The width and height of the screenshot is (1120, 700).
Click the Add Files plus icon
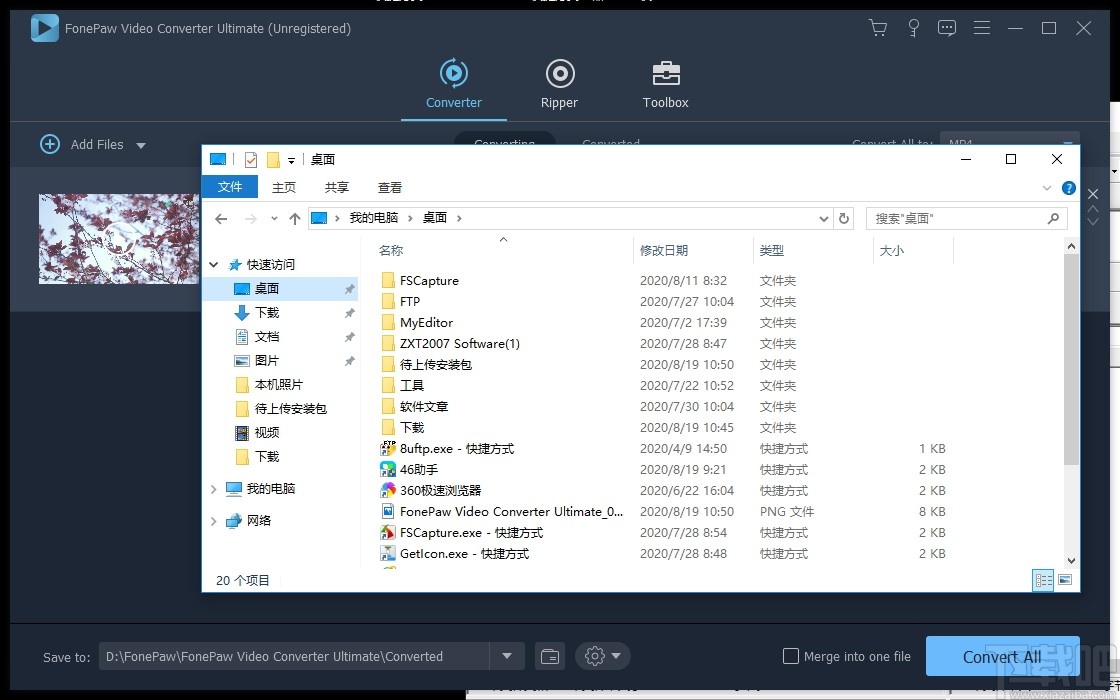[50, 144]
